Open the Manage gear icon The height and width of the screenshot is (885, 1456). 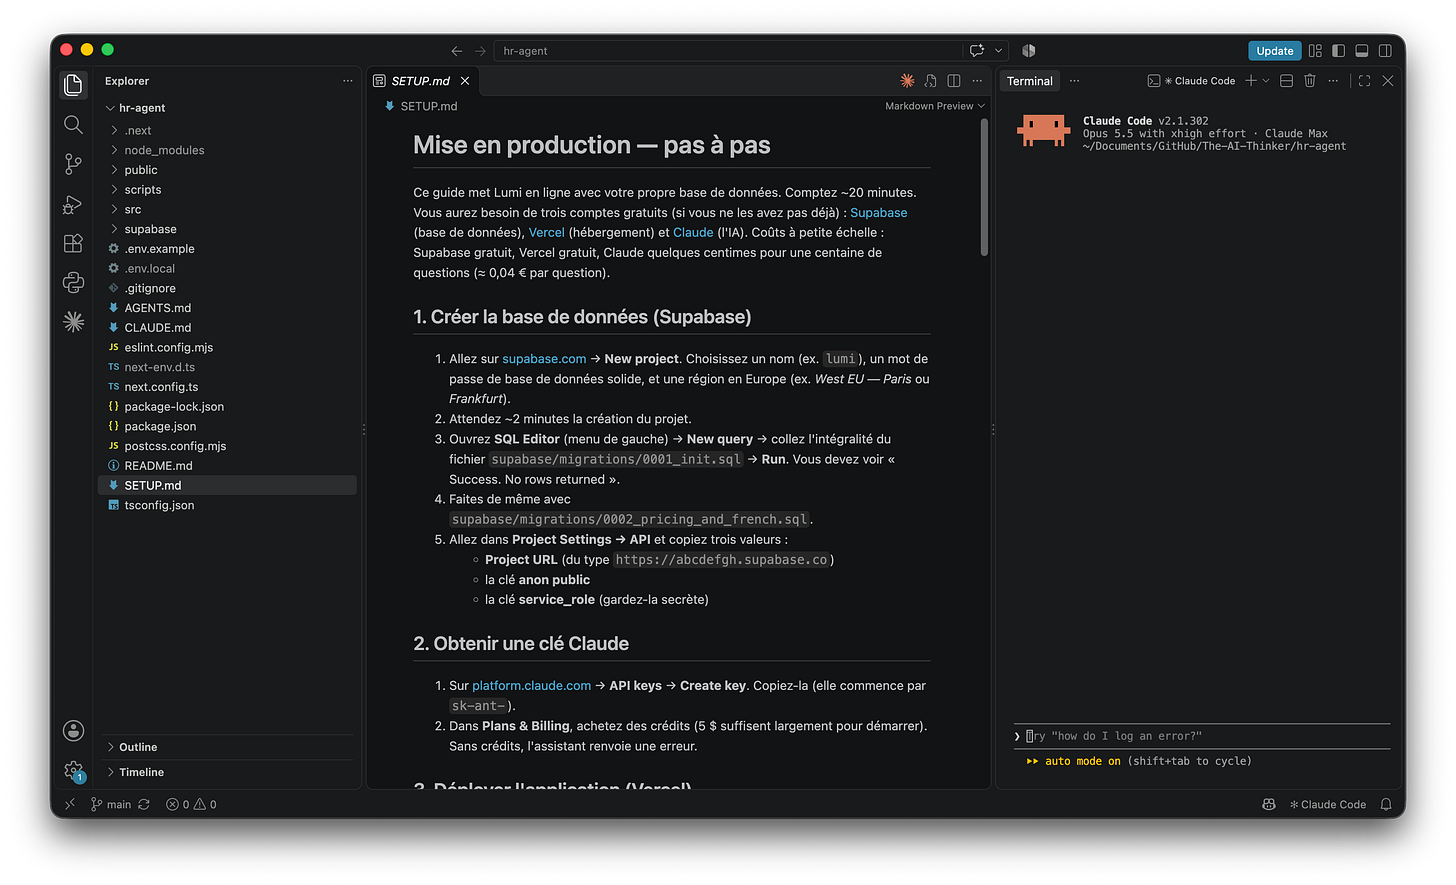73,770
